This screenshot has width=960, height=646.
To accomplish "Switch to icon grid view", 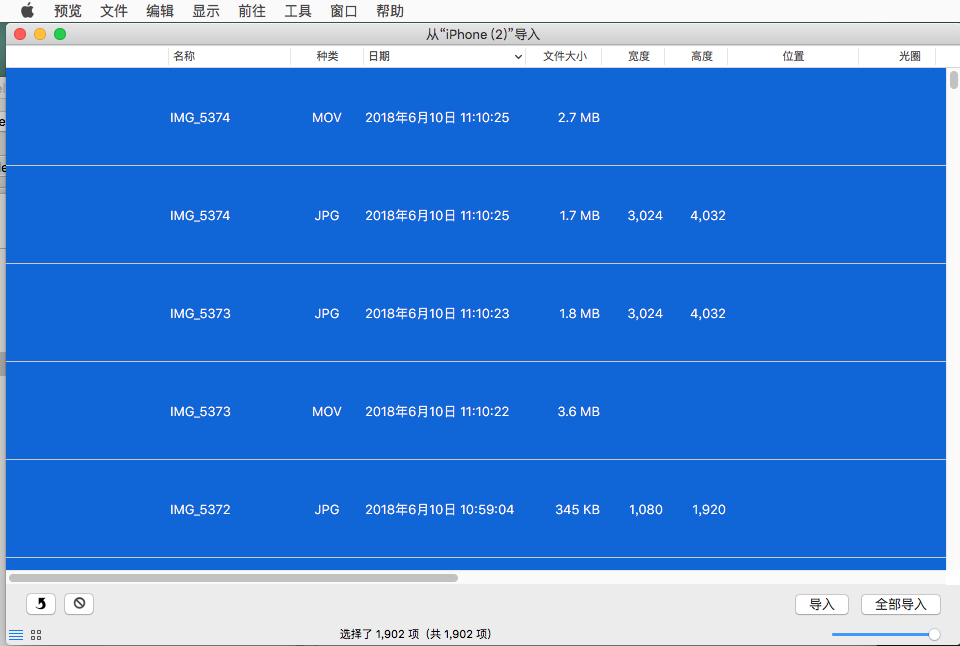I will pyautogui.click(x=36, y=635).
